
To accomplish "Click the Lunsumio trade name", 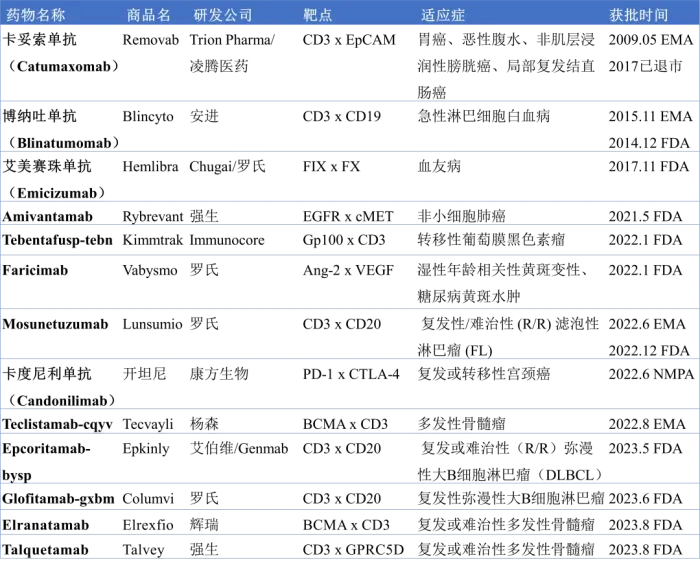I will (x=152, y=324).
